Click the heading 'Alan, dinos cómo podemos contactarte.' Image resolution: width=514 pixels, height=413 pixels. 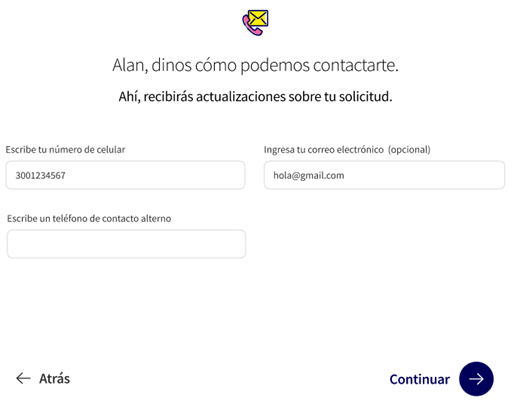255,65
